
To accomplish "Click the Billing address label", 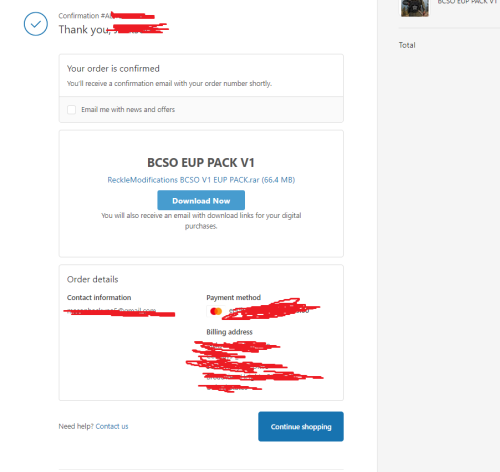I will coord(229,332).
